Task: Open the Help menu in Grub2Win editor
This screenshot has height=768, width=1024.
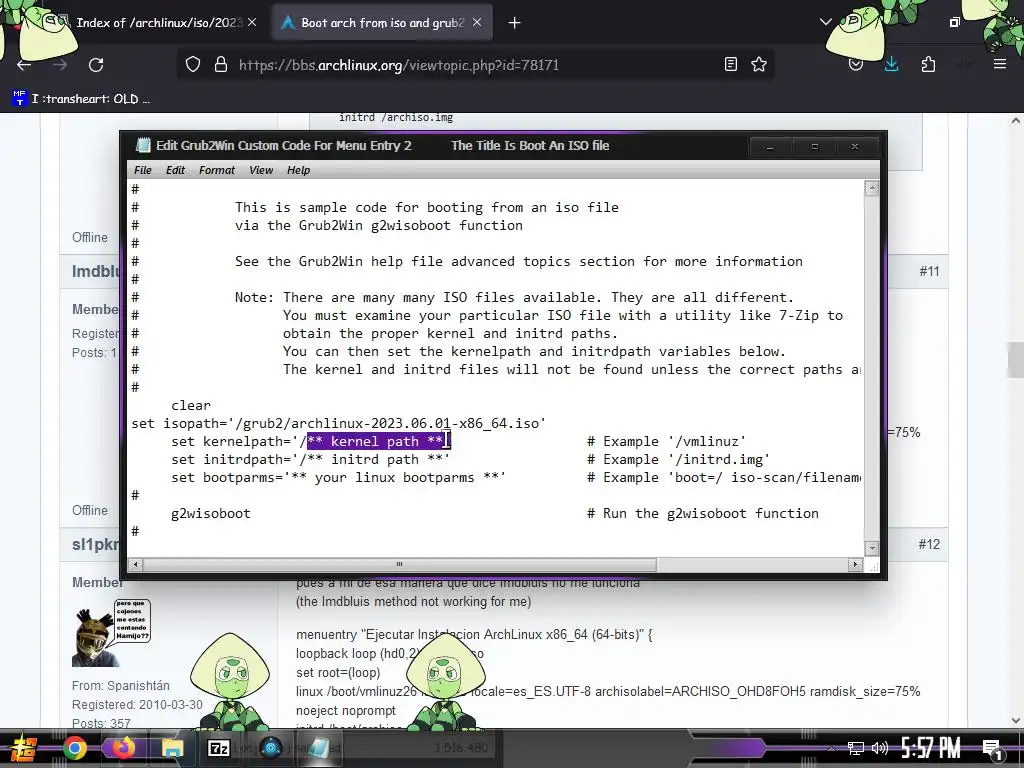Action: (x=298, y=170)
